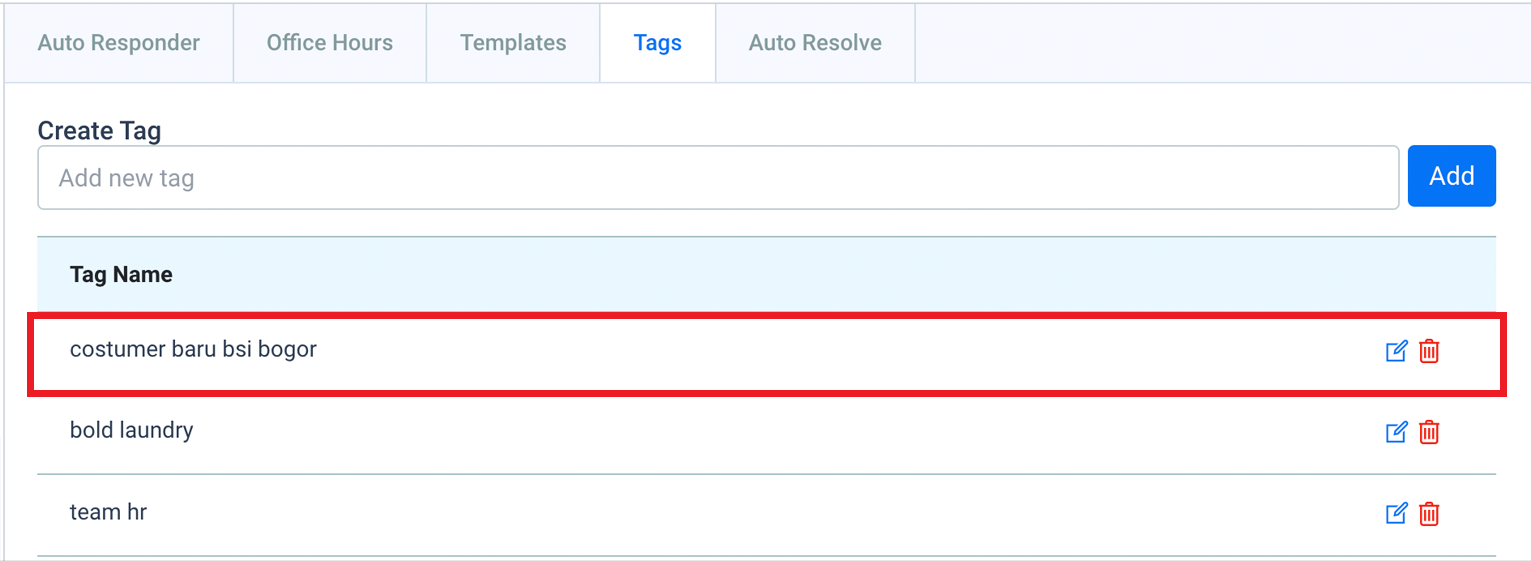1531x561 pixels.
Task: Click the Create Tag label
Action: click(x=99, y=131)
